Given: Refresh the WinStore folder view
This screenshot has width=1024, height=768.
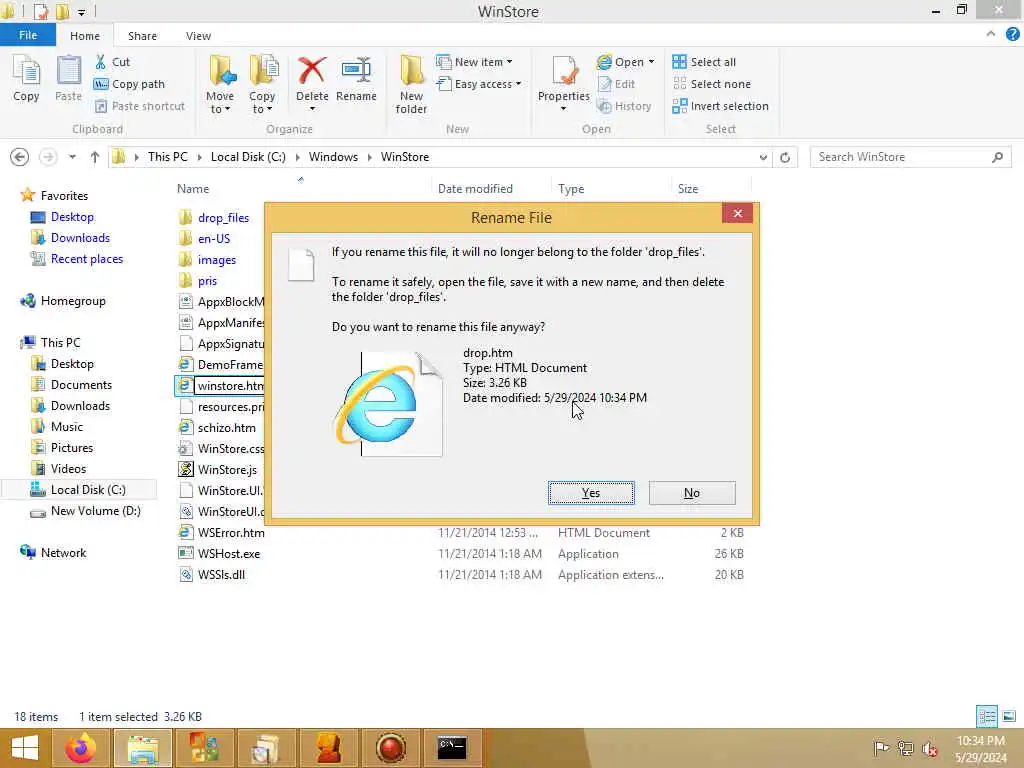Looking at the screenshot, I should coord(785,157).
